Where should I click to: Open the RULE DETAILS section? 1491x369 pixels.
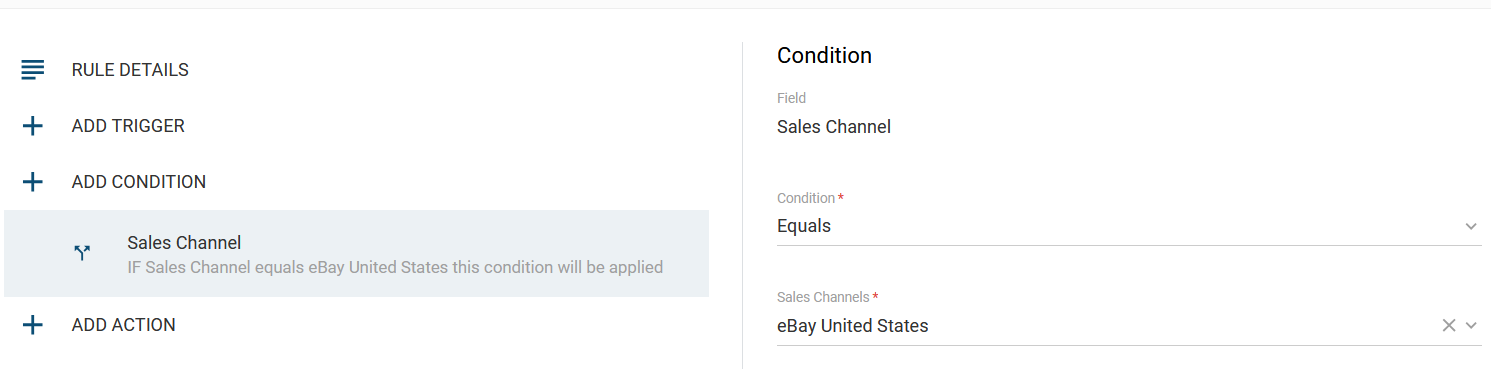130,70
